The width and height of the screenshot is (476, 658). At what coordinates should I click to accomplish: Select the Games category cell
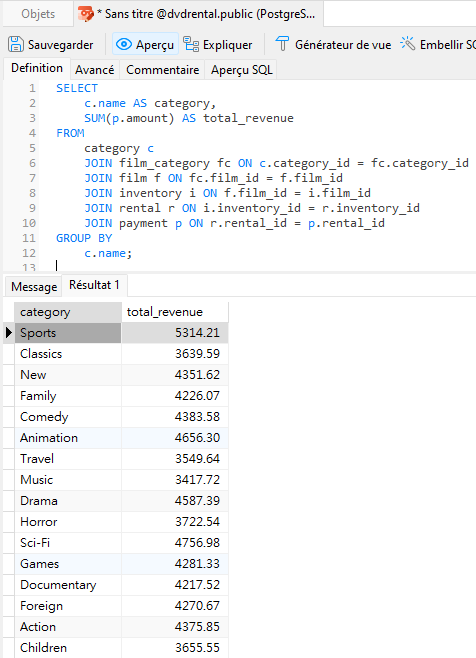coord(68,564)
